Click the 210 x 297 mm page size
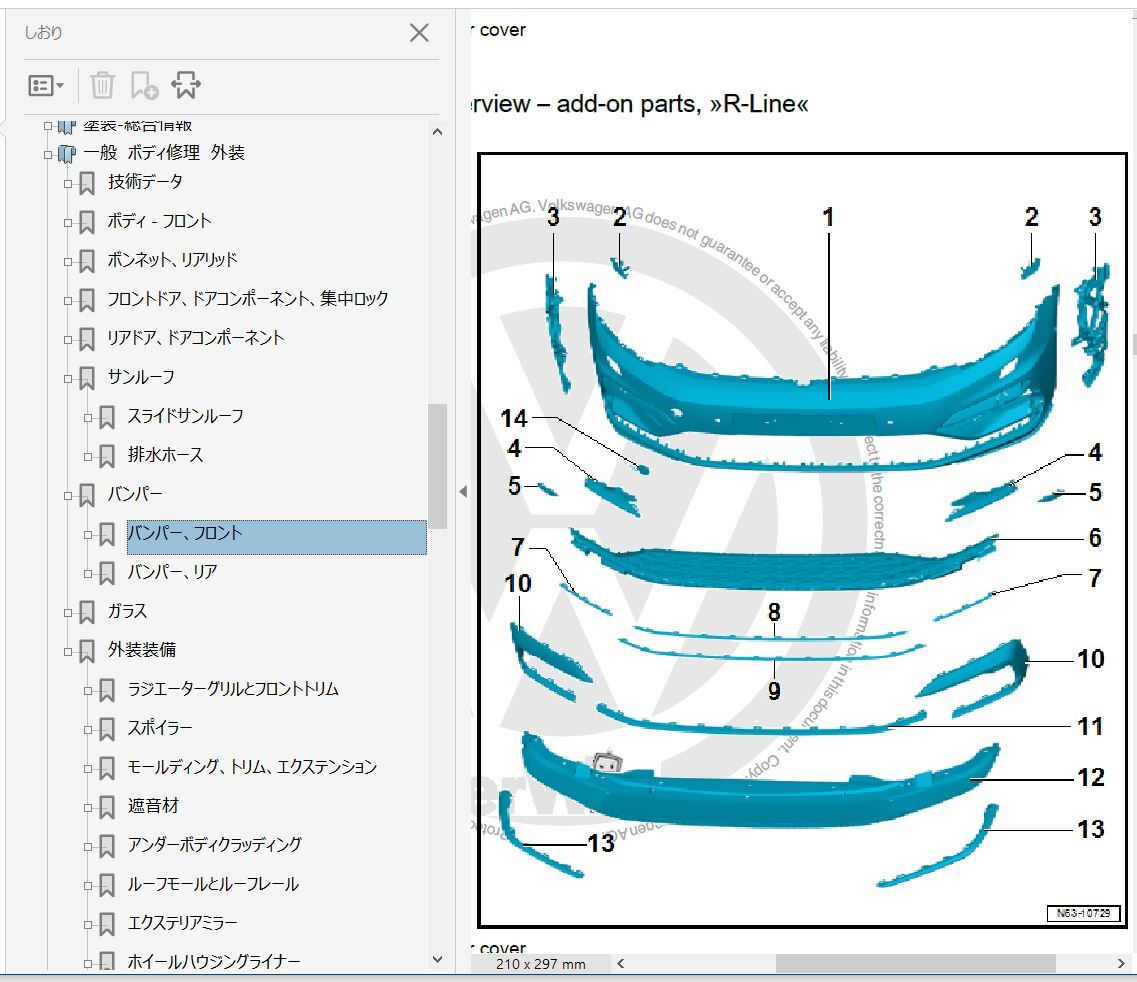The image size is (1137, 982). 540,964
